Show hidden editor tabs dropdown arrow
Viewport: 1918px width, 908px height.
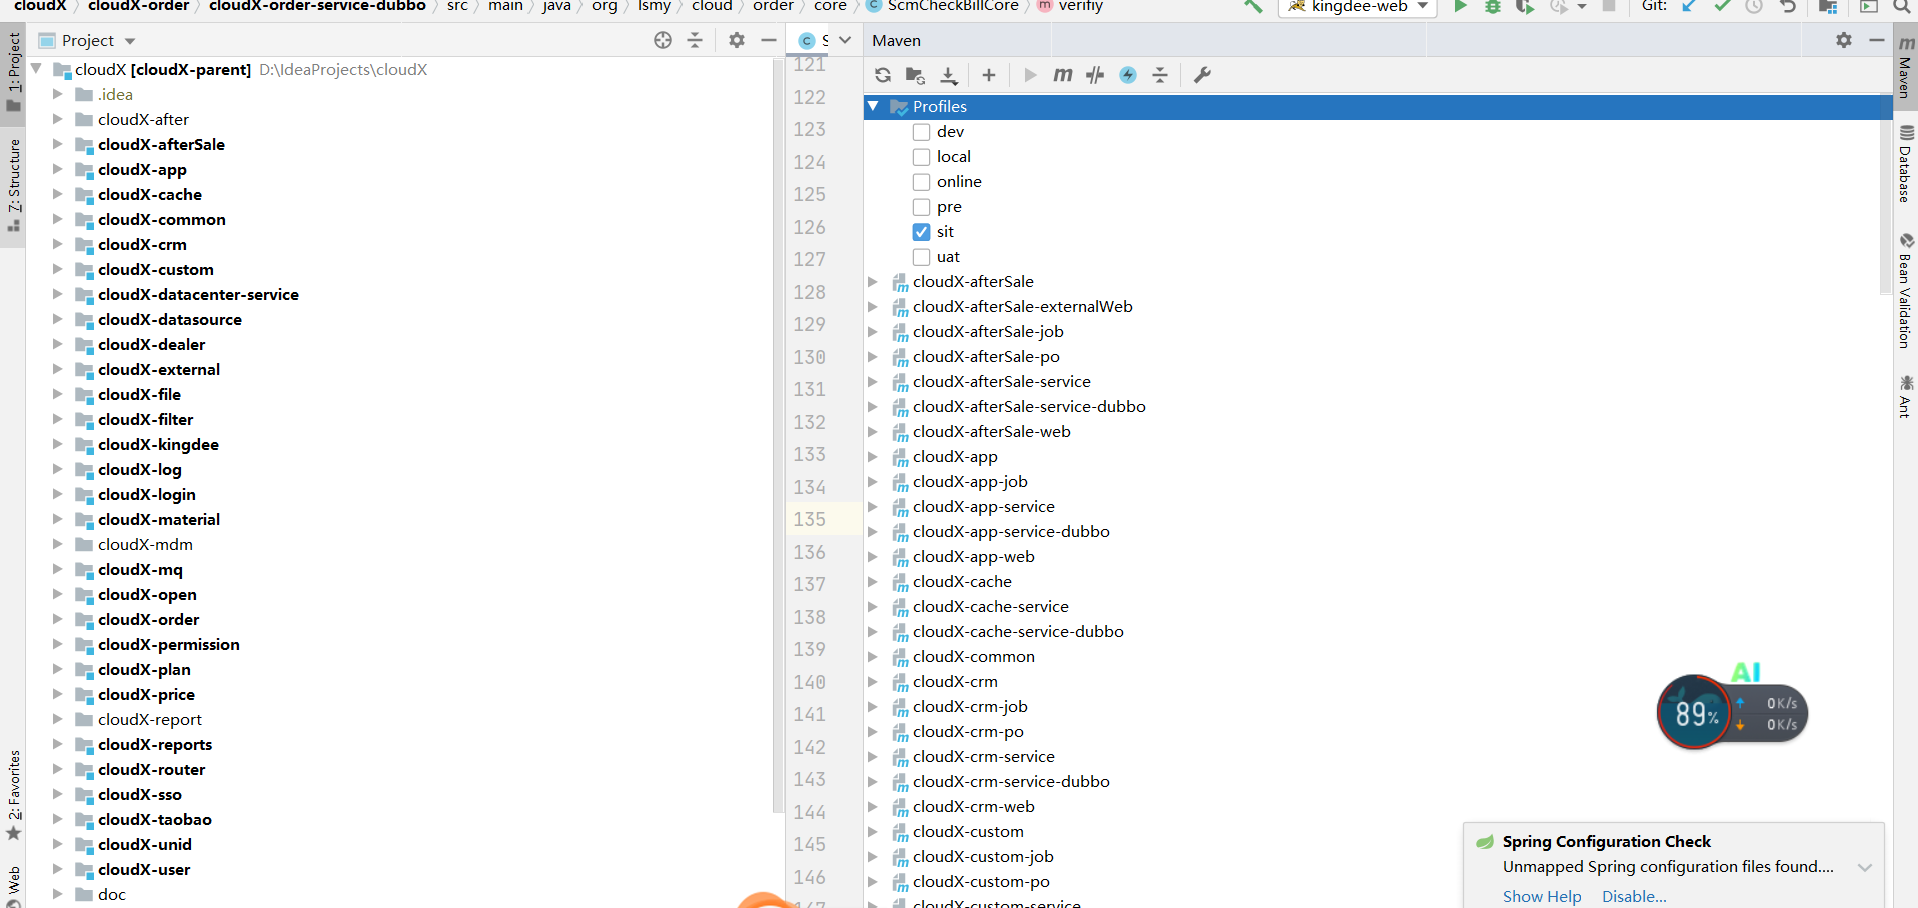845,40
